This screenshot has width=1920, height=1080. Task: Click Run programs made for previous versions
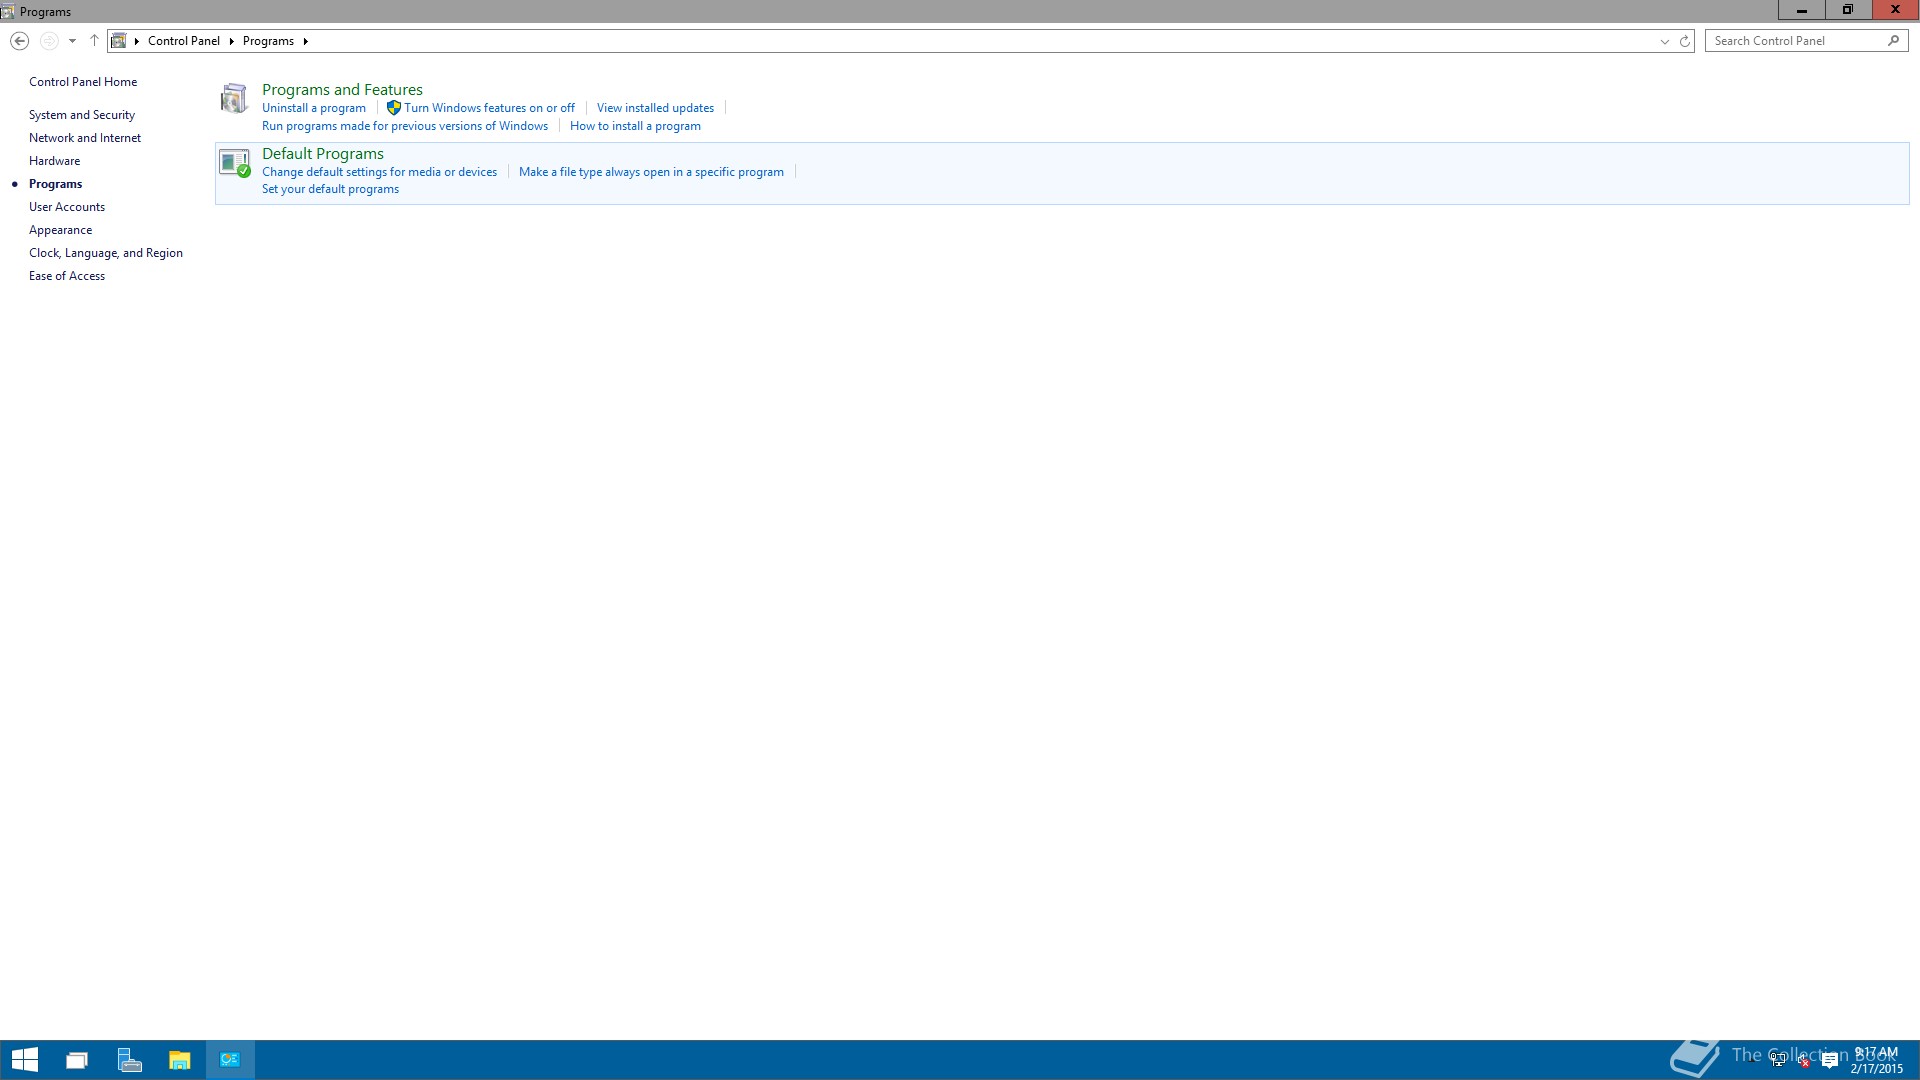(405, 126)
